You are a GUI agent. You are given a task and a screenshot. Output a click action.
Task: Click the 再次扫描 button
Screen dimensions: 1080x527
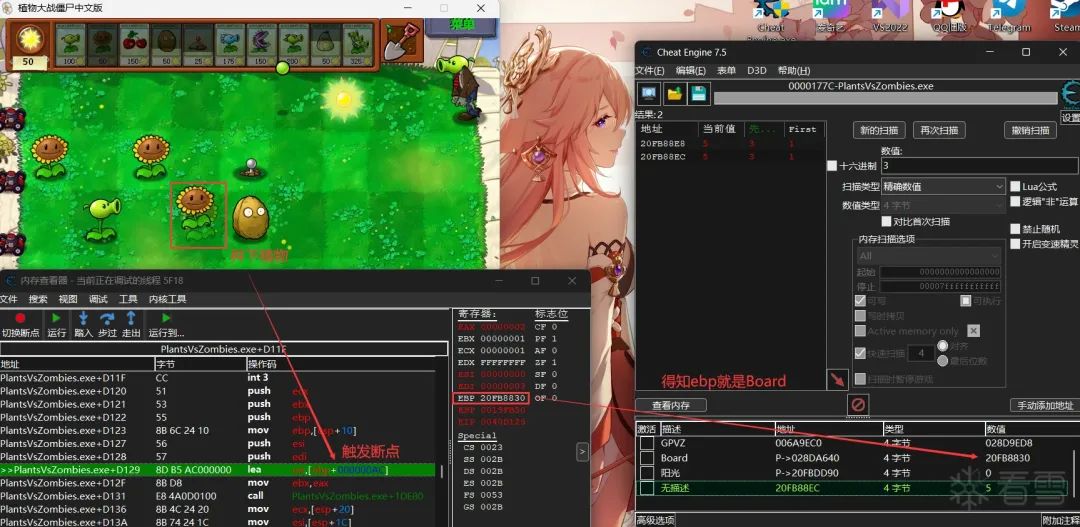tap(939, 130)
